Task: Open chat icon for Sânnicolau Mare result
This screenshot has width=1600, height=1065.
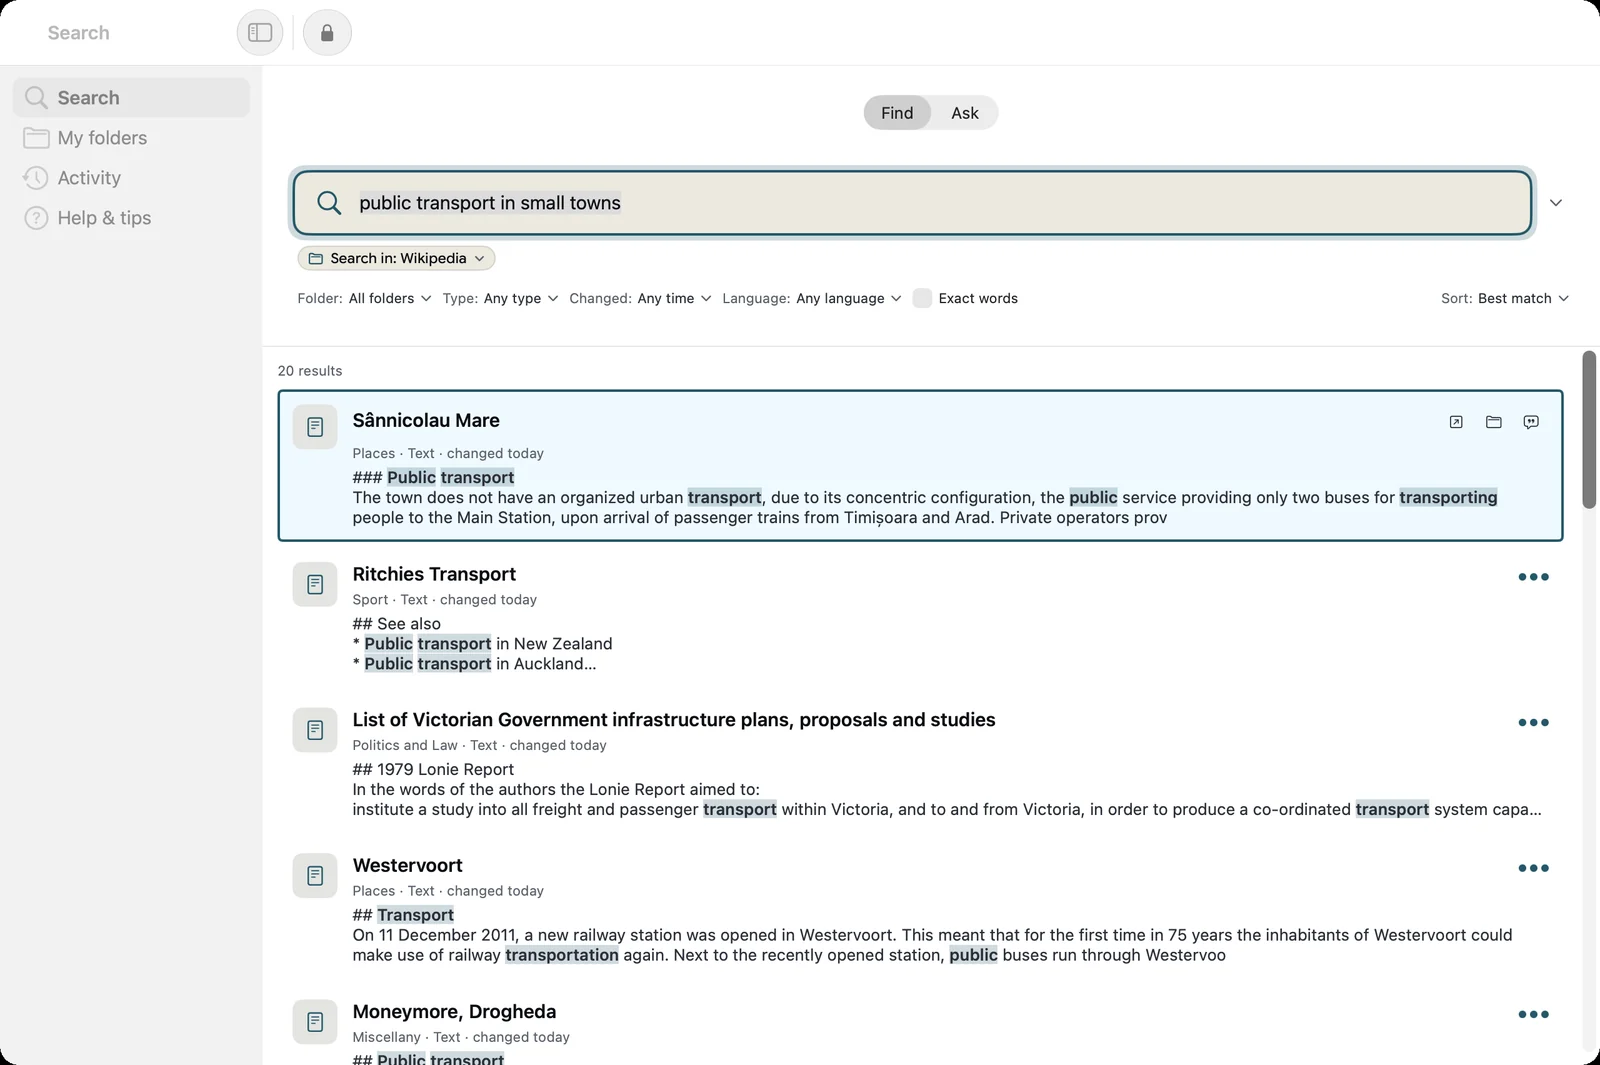Action: 1531,422
